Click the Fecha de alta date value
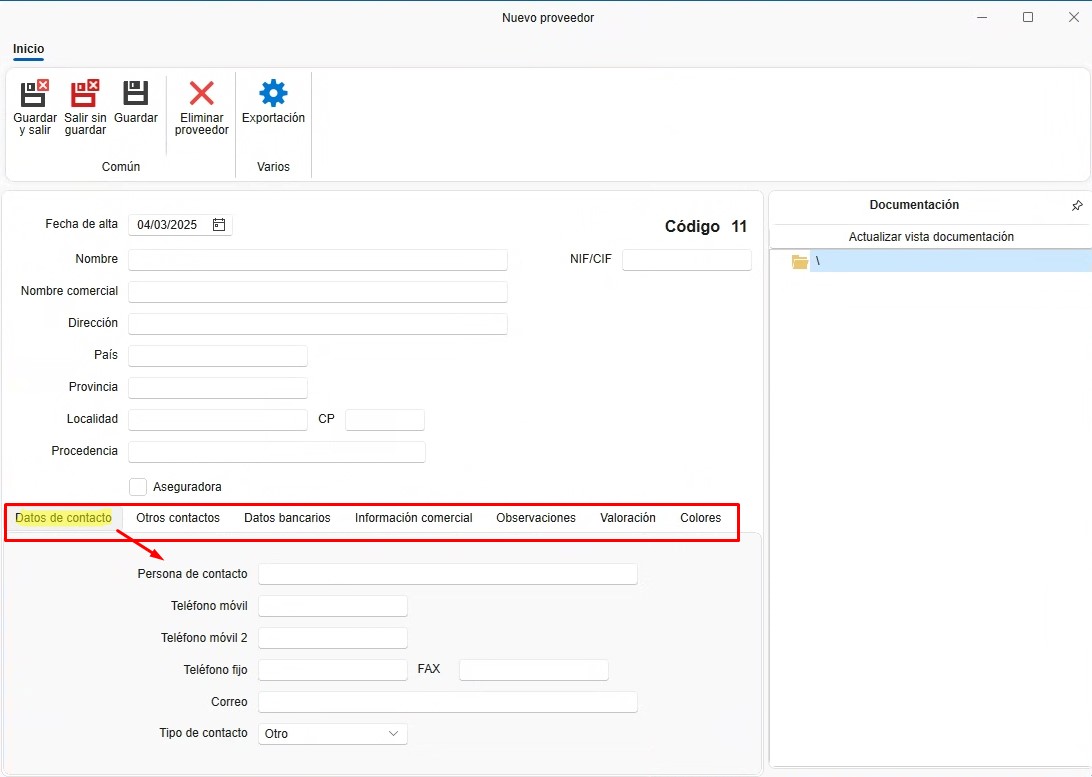 pyautogui.click(x=167, y=224)
